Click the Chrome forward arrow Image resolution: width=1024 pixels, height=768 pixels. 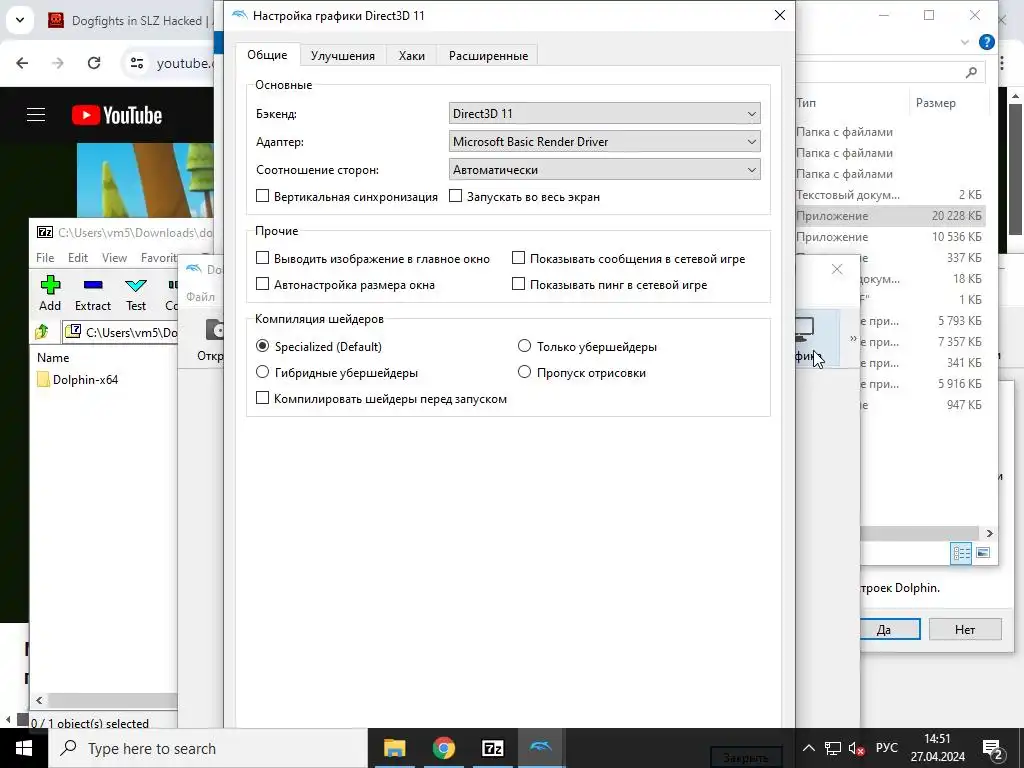58,63
